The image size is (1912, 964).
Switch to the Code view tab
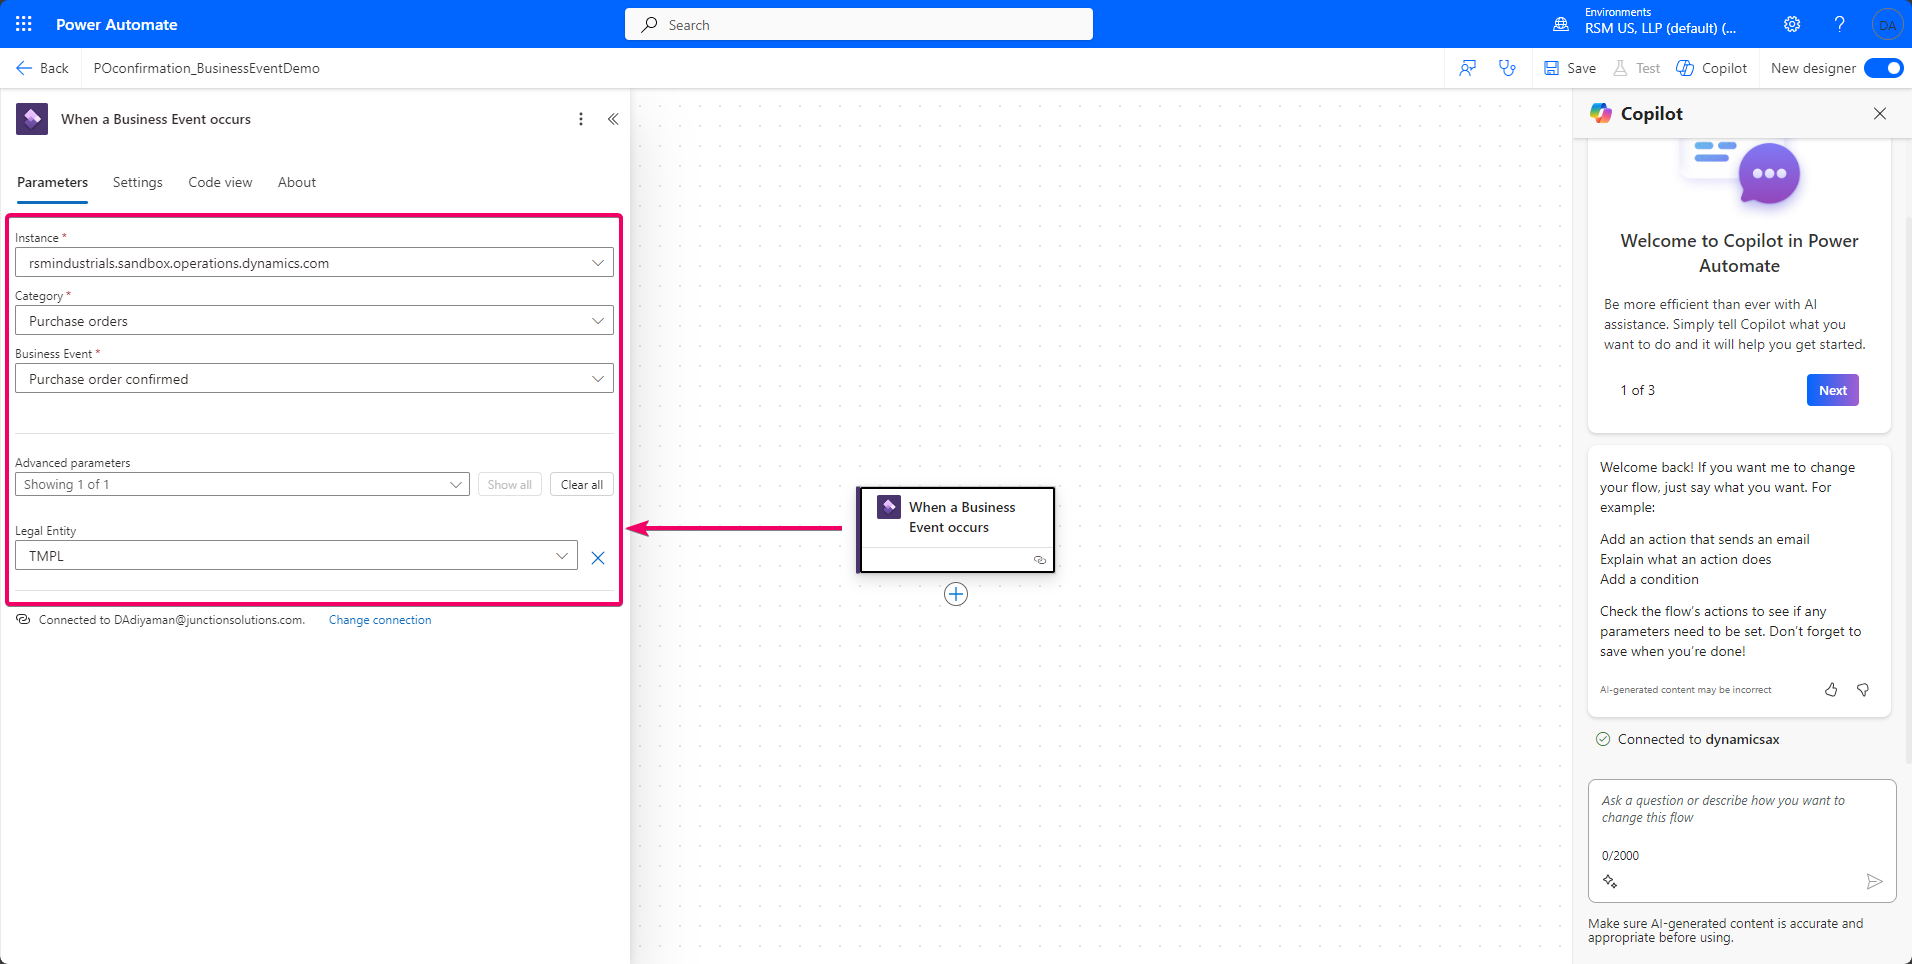click(x=220, y=182)
